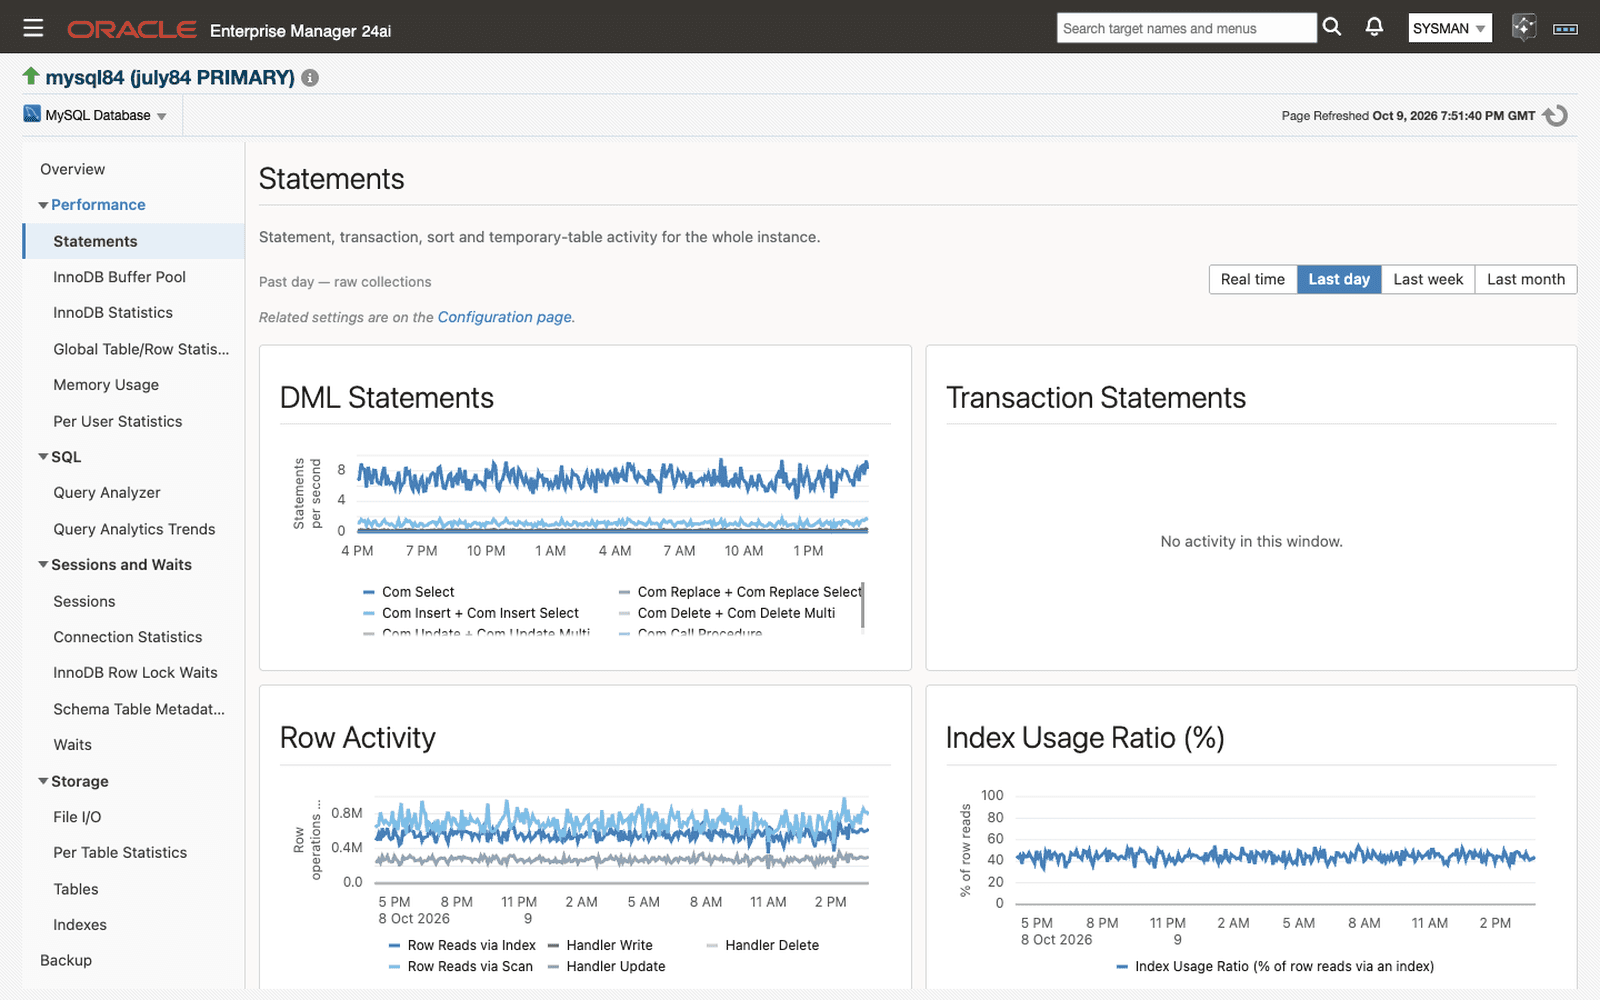The width and height of the screenshot is (1600, 1000).
Task: Collapse the SQL section
Action: (x=43, y=457)
